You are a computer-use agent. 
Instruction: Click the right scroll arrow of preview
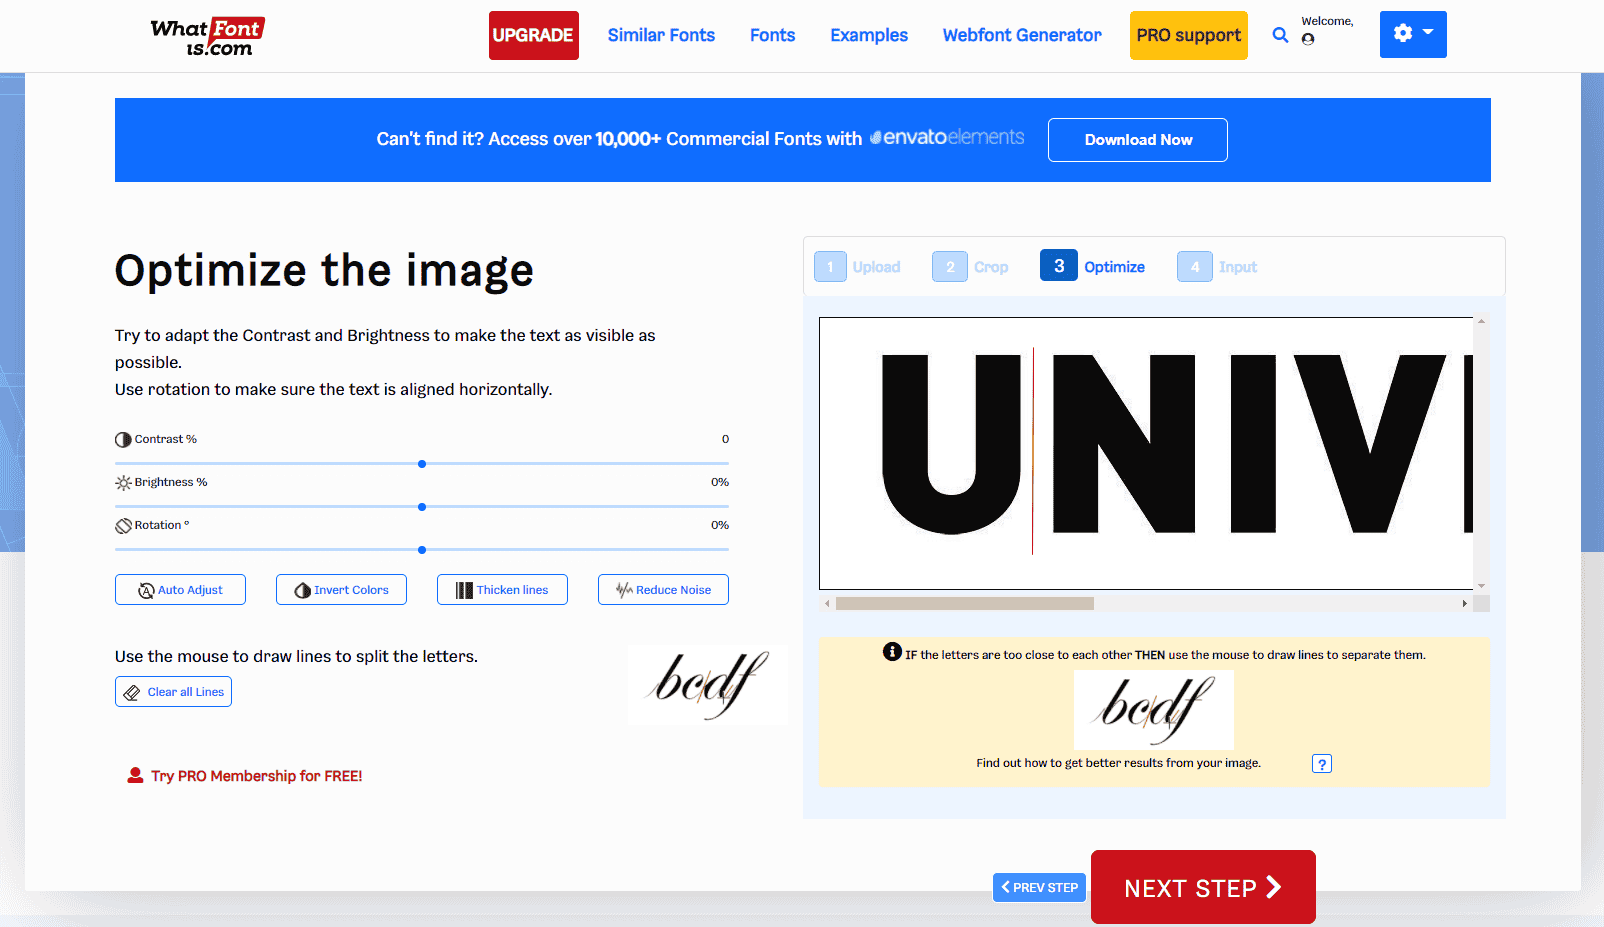[x=1465, y=603]
